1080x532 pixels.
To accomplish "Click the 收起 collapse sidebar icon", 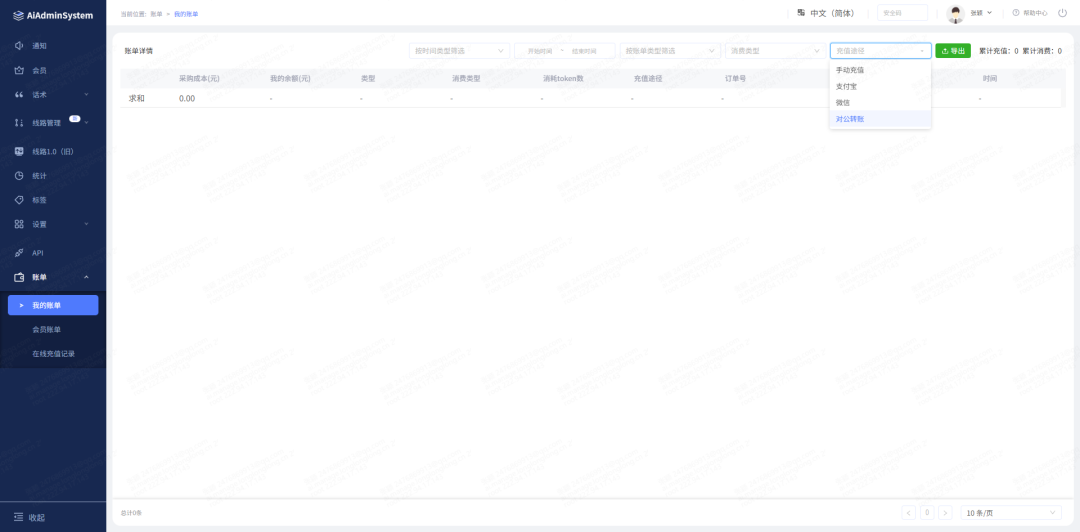I will pos(18,517).
